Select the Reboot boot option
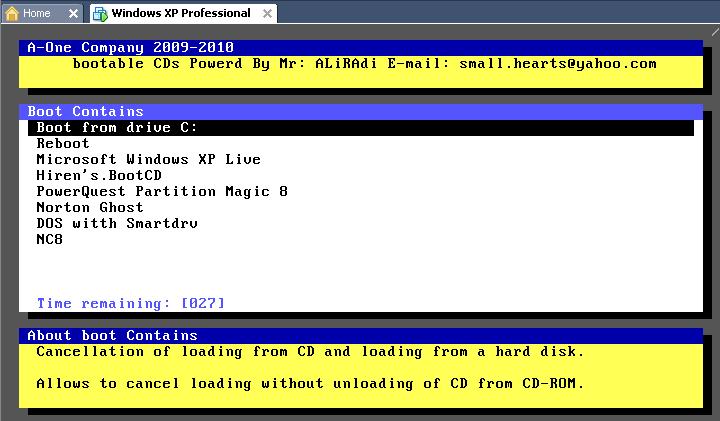 coord(63,143)
